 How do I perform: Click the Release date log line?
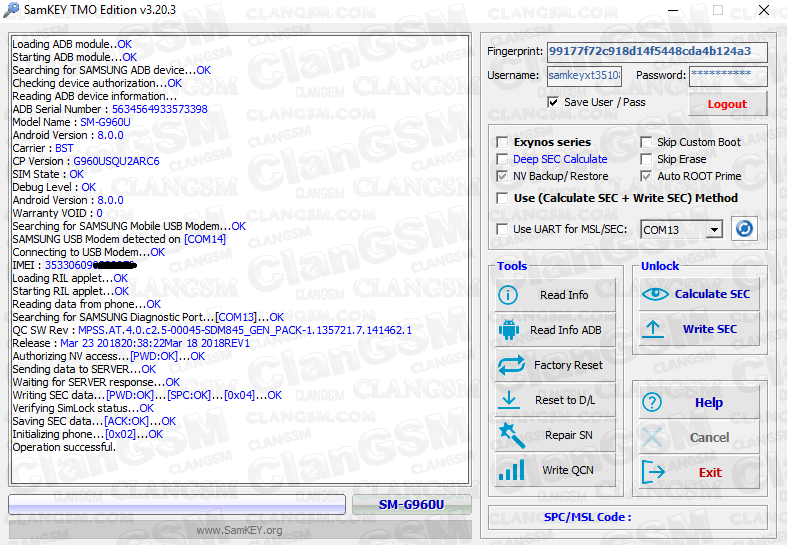(x=131, y=343)
